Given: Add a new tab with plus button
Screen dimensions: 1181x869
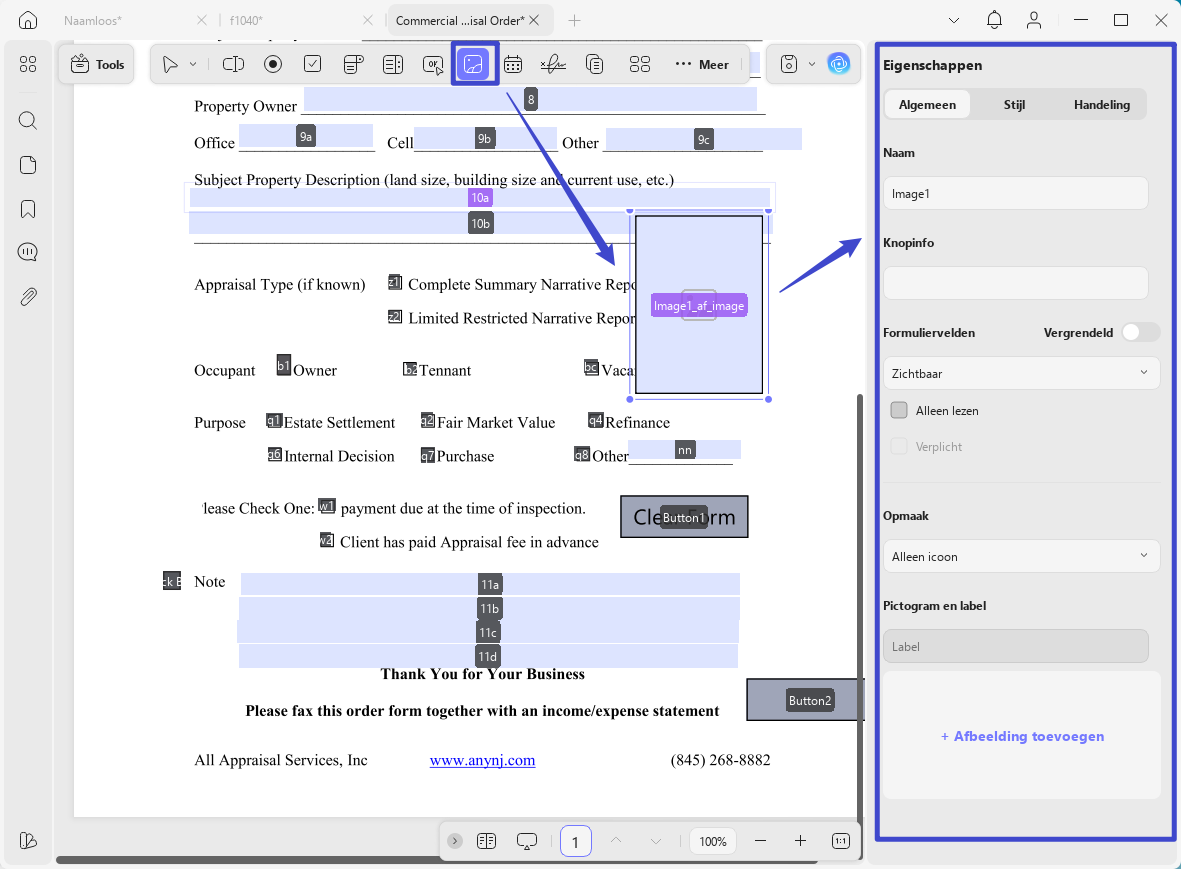Looking at the screenshot, I should point(574,20).
